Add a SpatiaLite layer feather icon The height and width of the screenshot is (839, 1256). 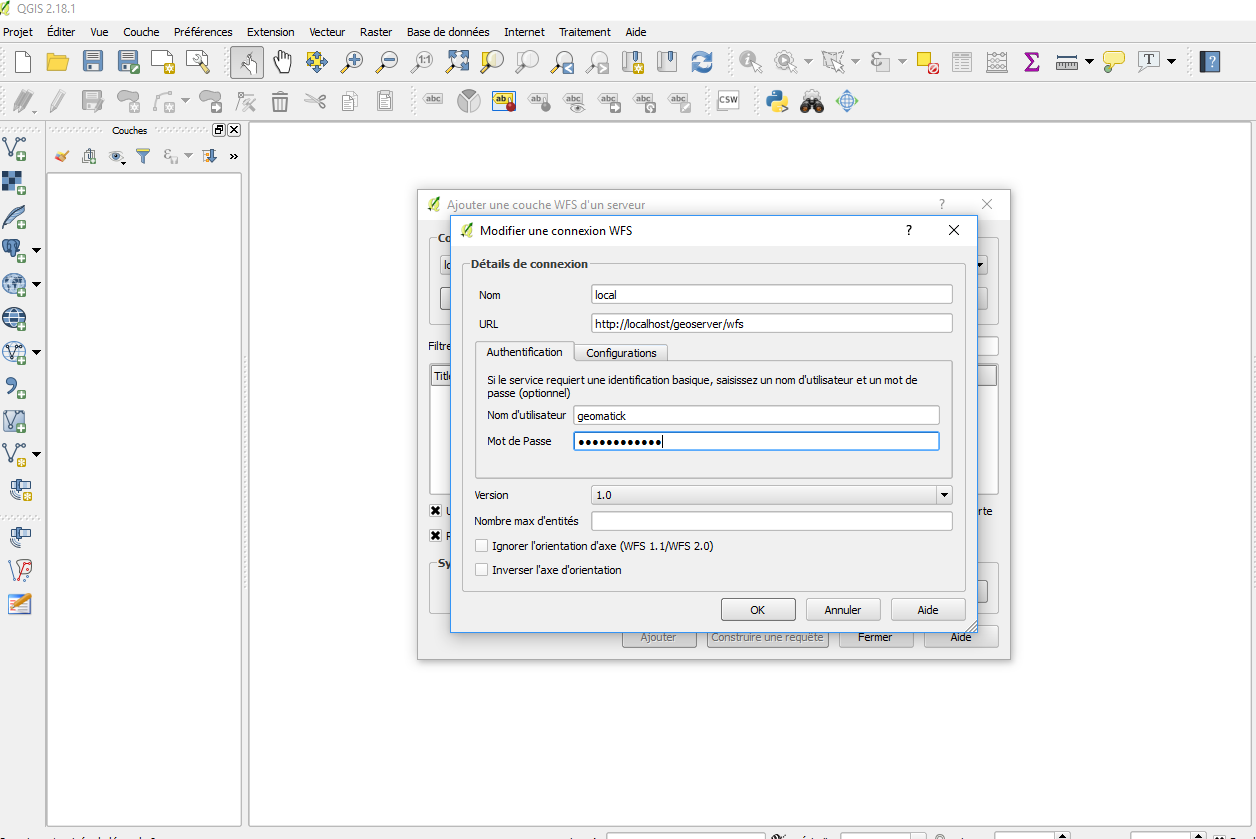[x=15, y=217]
